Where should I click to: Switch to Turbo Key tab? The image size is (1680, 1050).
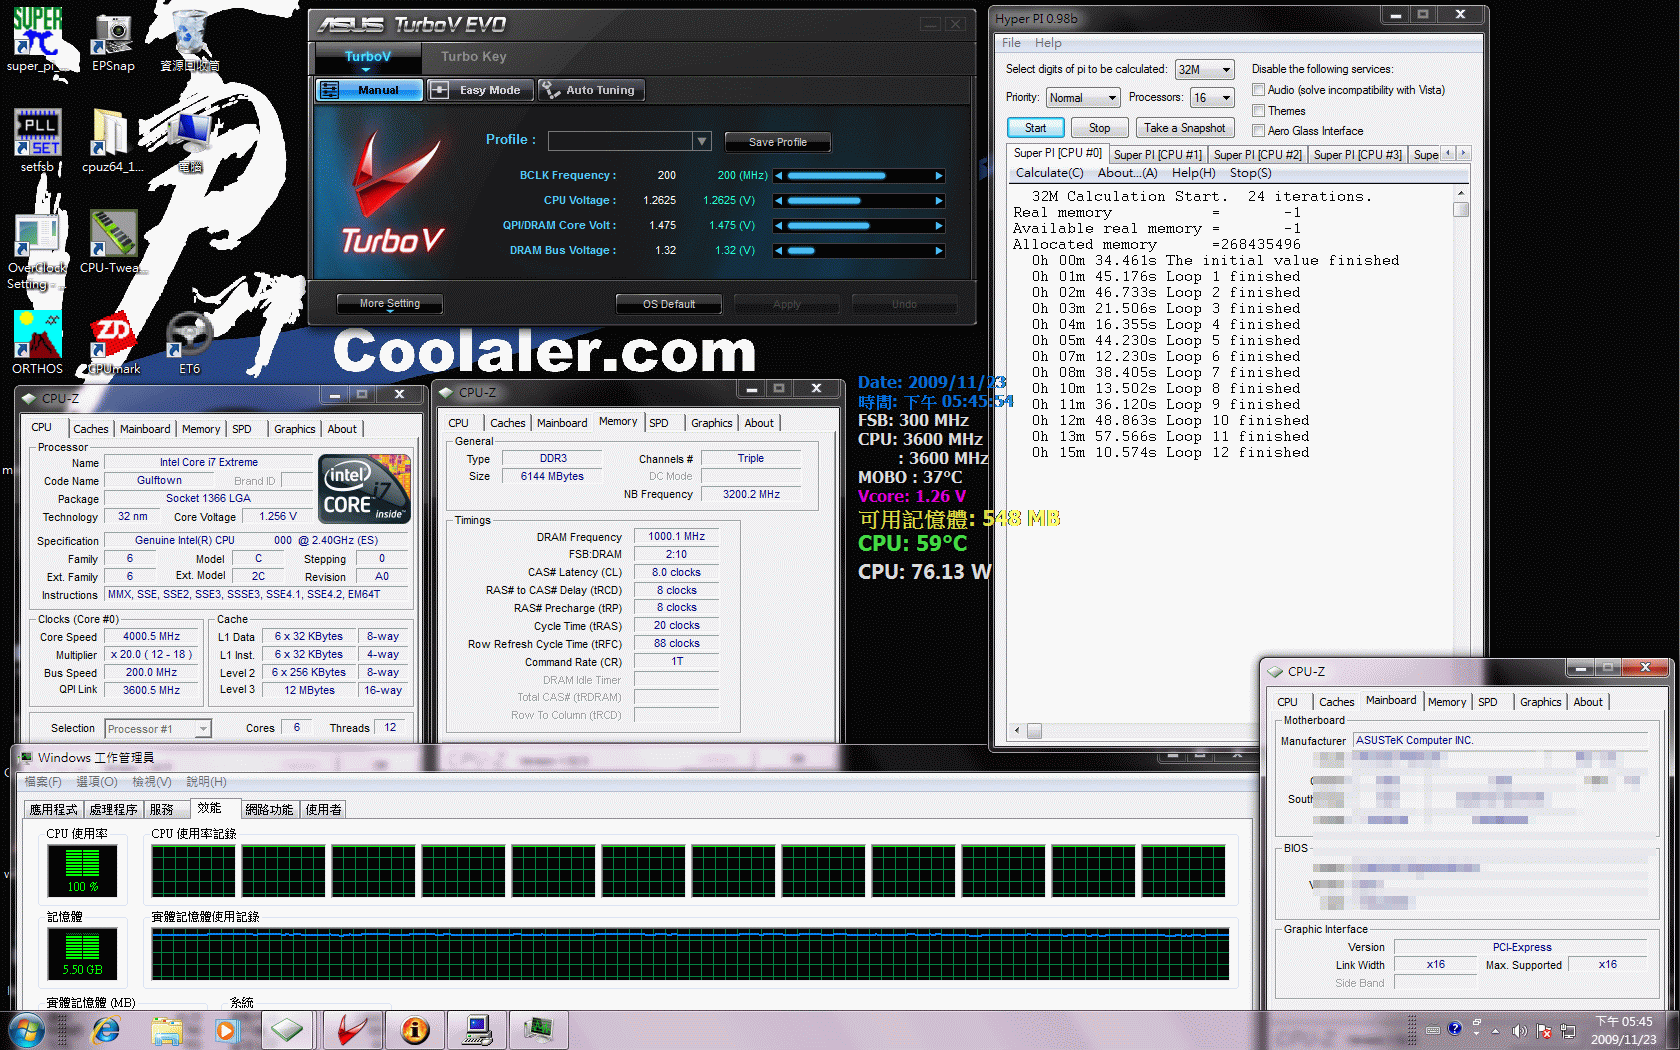tap(473, 57)
